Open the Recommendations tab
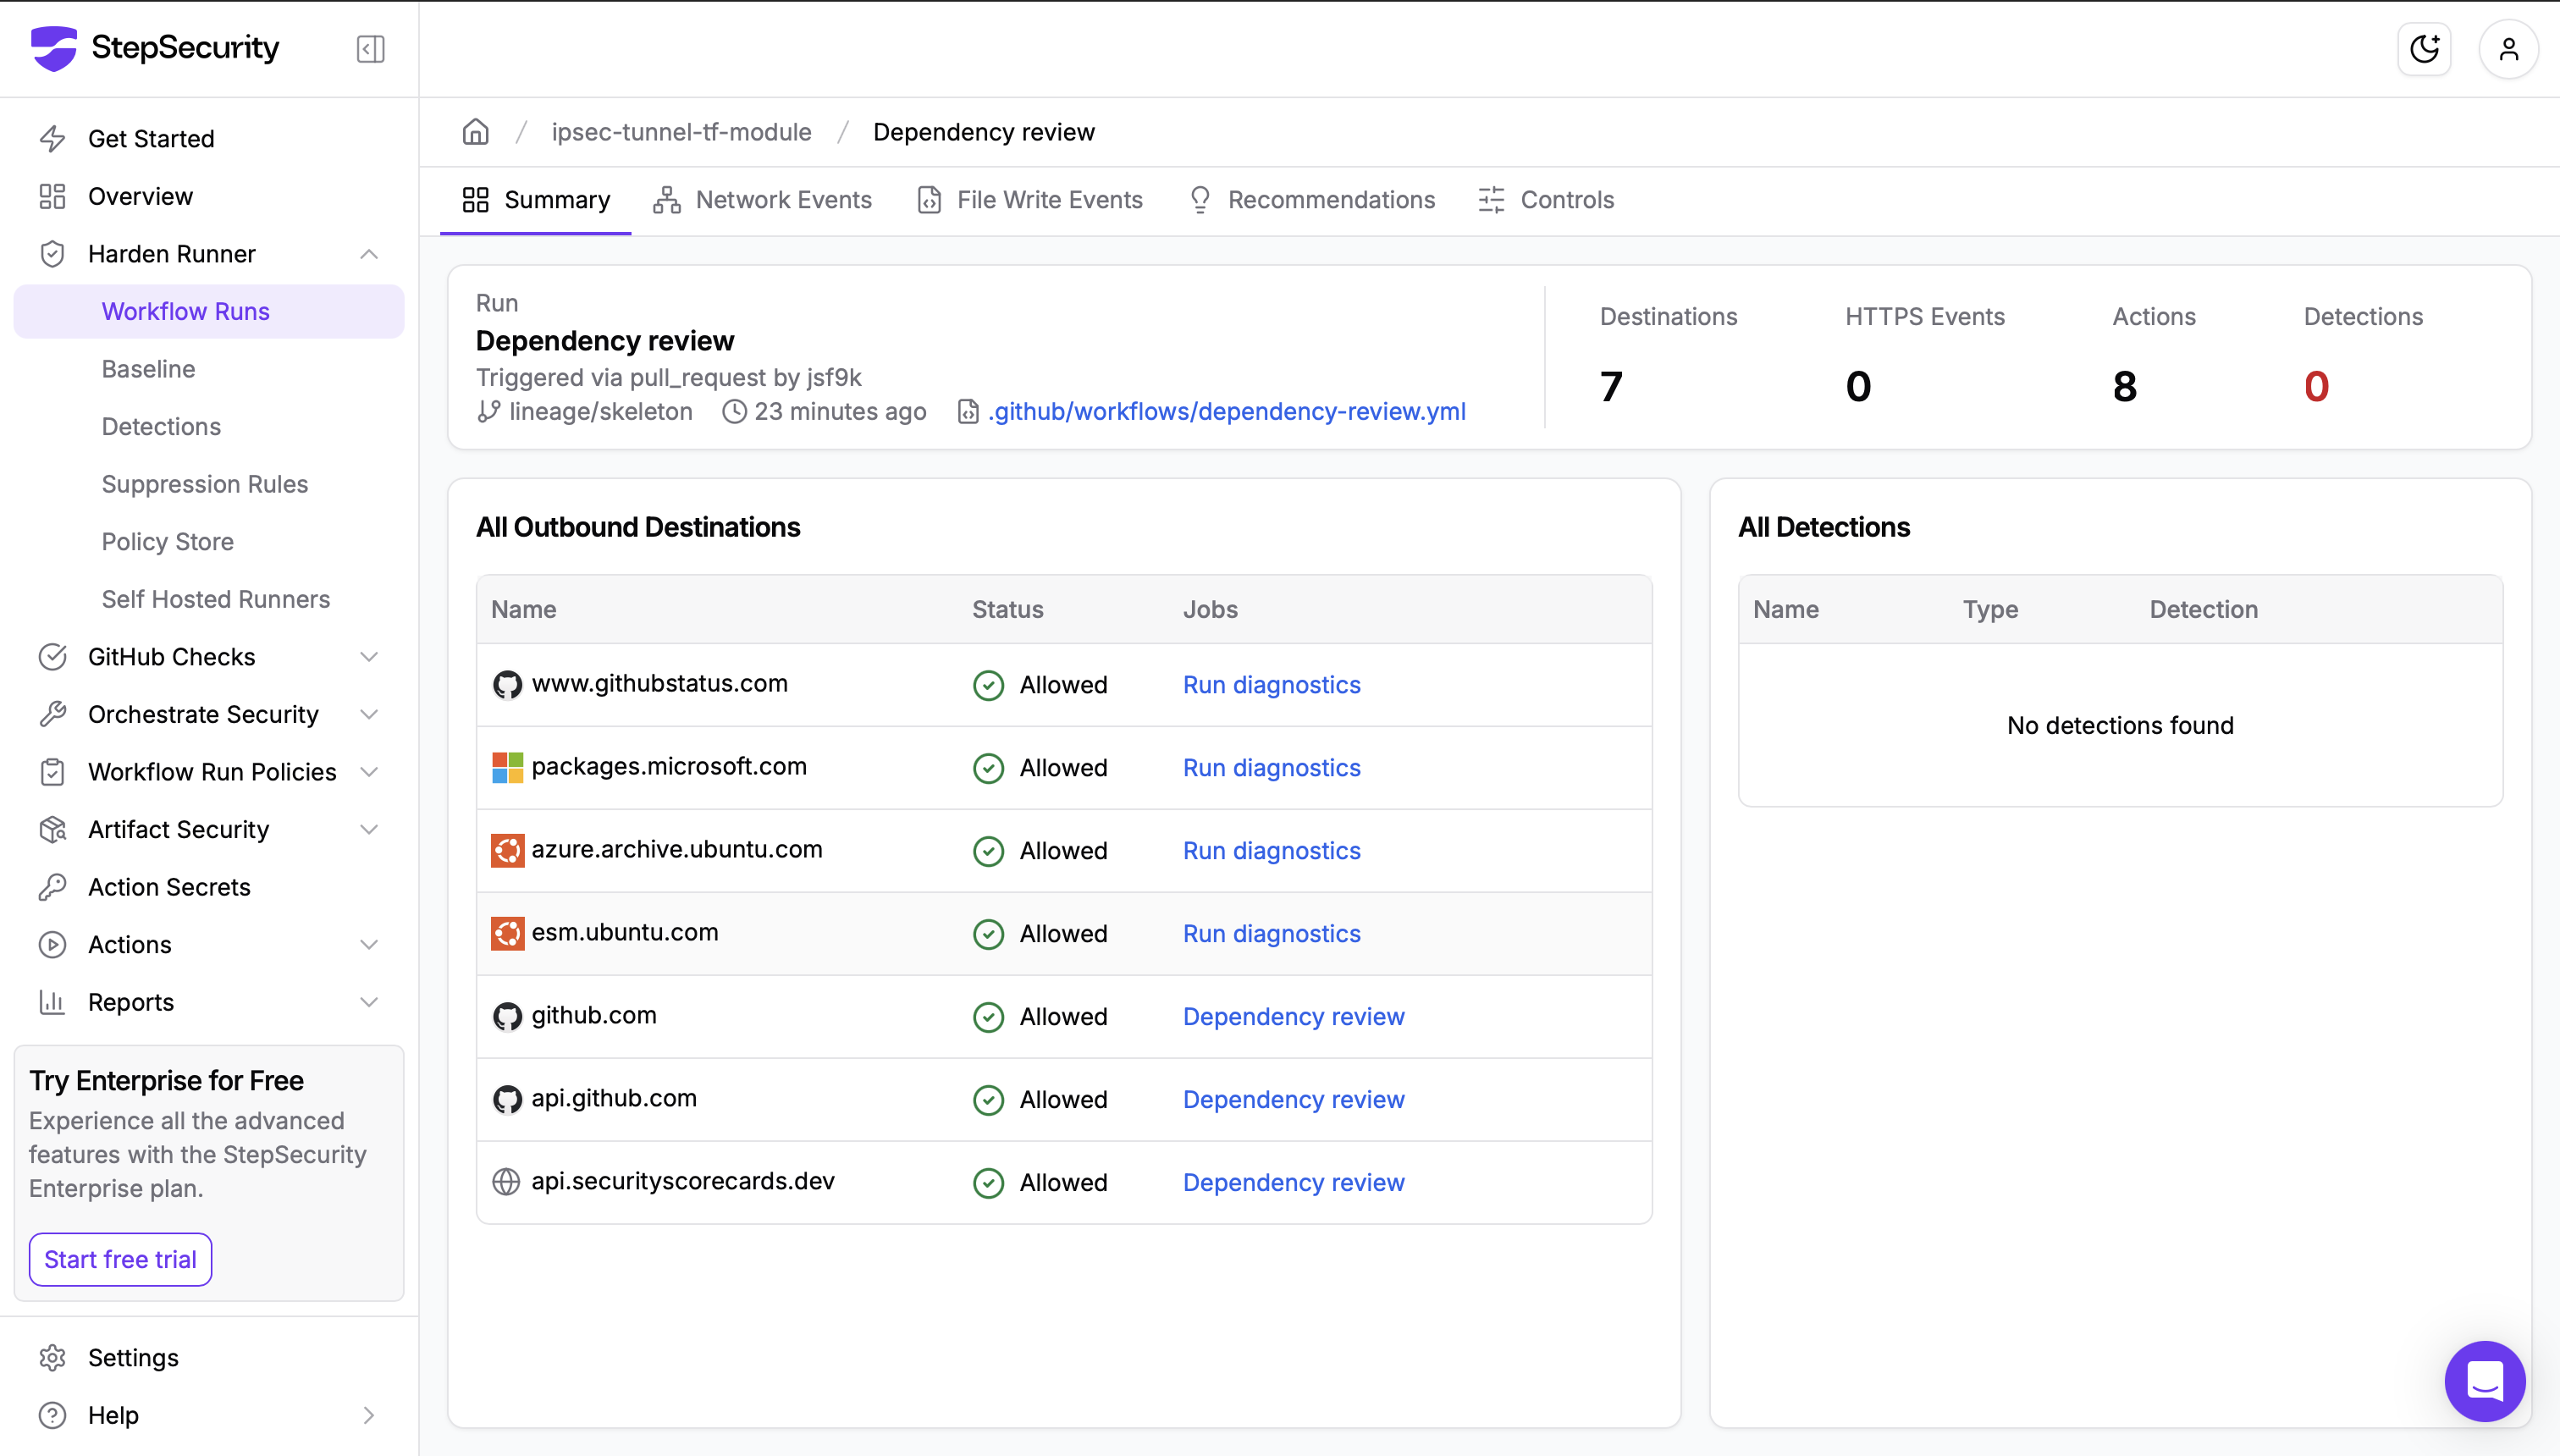Screen dimensions: 2560x1456 coord(1312,200)
